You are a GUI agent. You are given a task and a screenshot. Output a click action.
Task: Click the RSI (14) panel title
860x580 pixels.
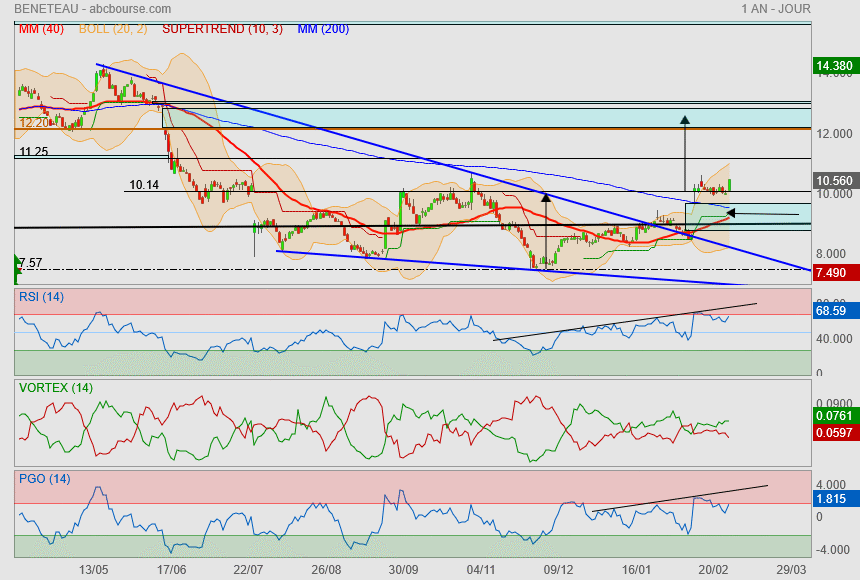(41, 296)
